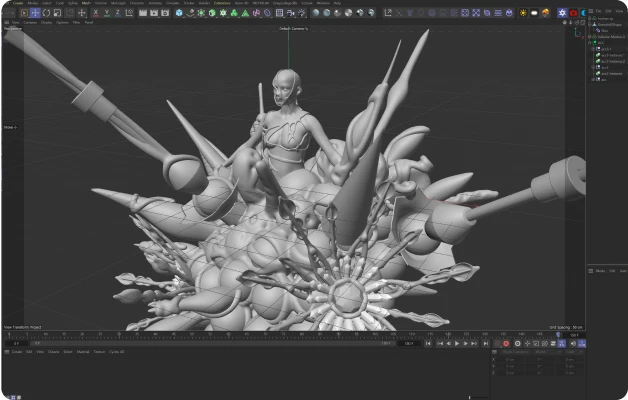Screen dimensions: 628x400
Task: Click the timeline preview range bar
Action: 212,344
